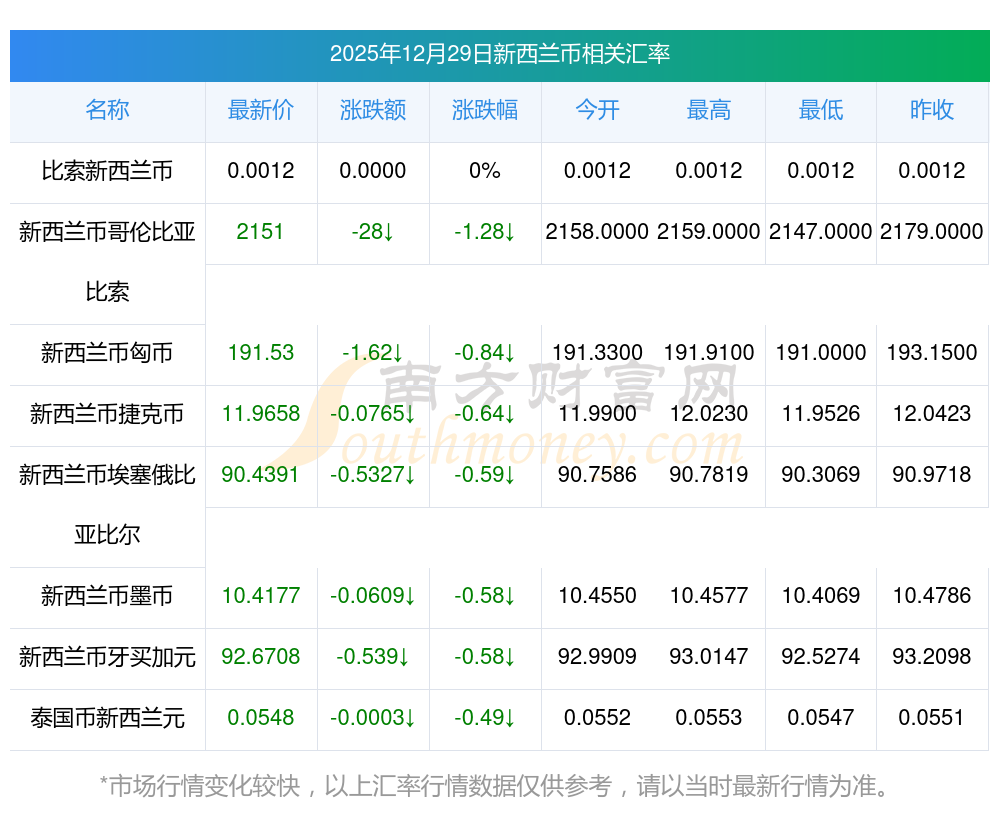Open the 新西兰币墨币 row name
The image size is (1000, 817).
point(107,596)
